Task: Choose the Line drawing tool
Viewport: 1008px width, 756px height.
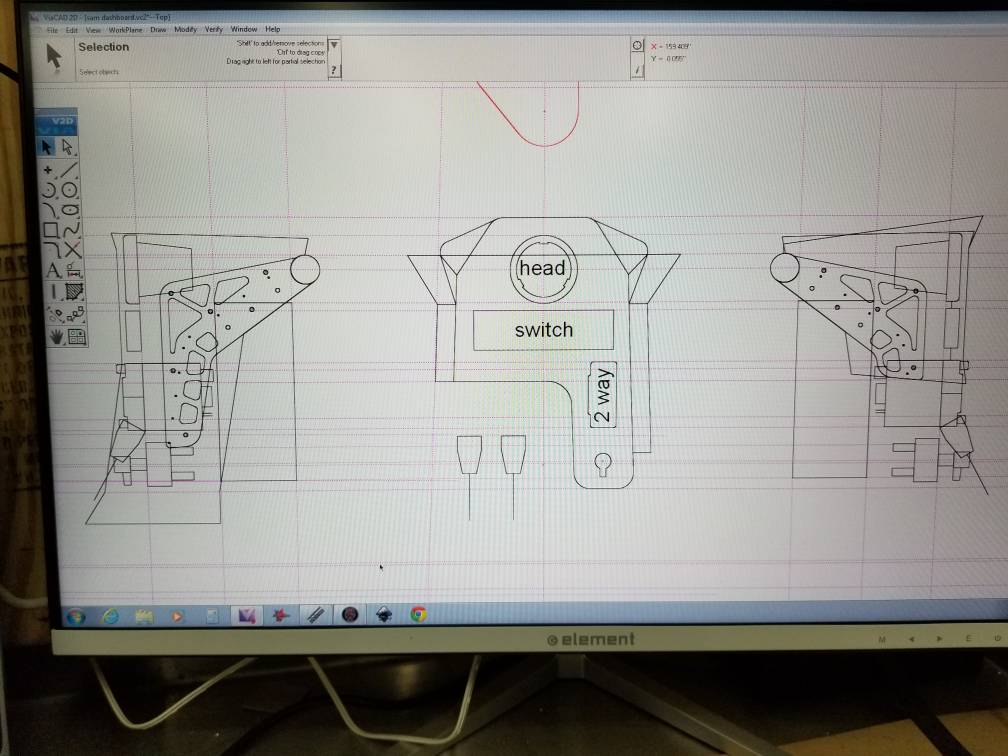Action: click(69, 169)
